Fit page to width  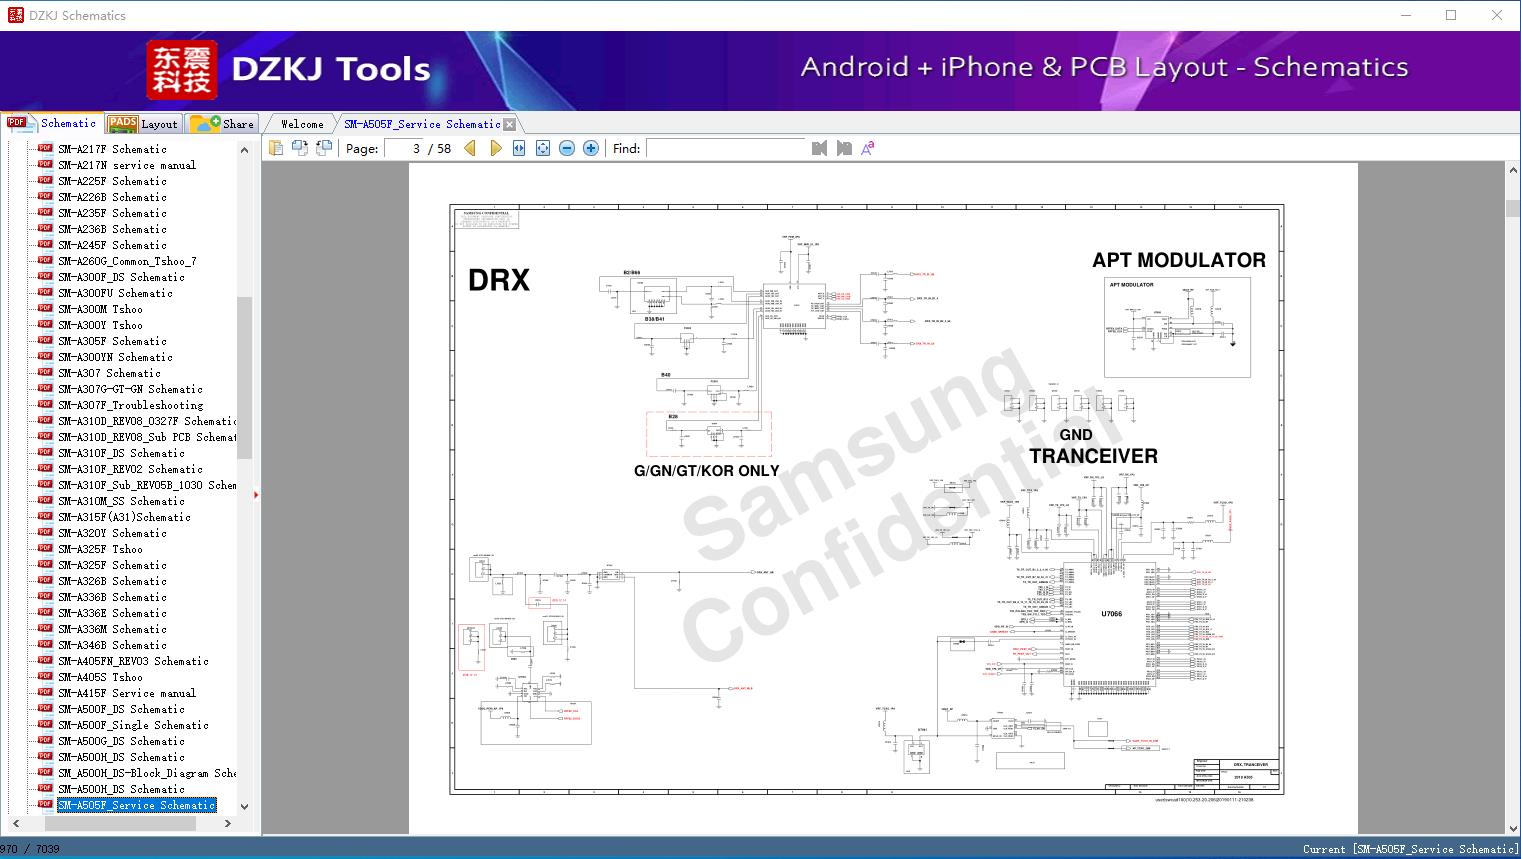[519, 148]
